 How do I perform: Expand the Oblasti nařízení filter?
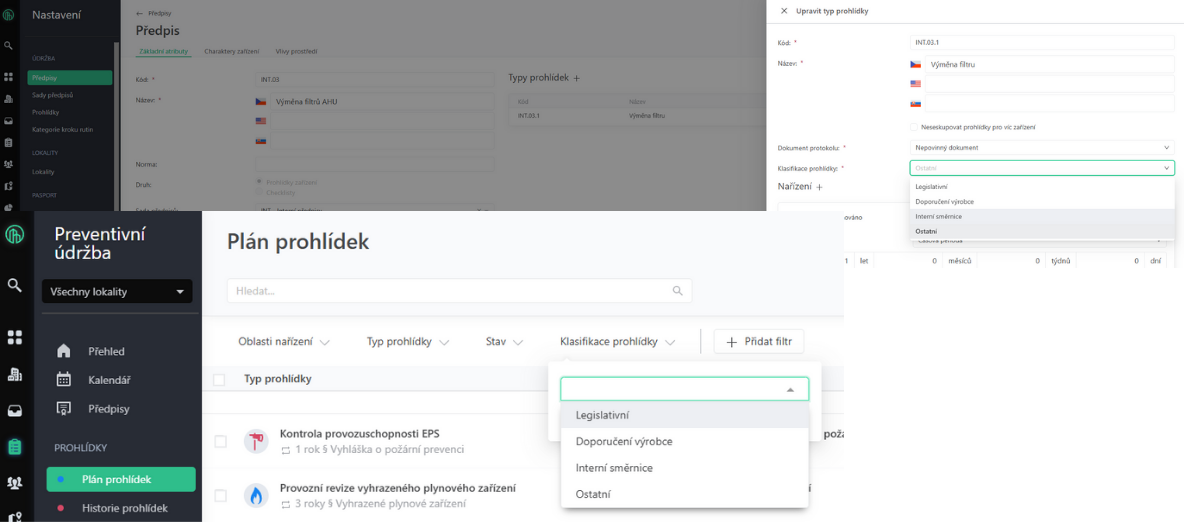(283, 342)
